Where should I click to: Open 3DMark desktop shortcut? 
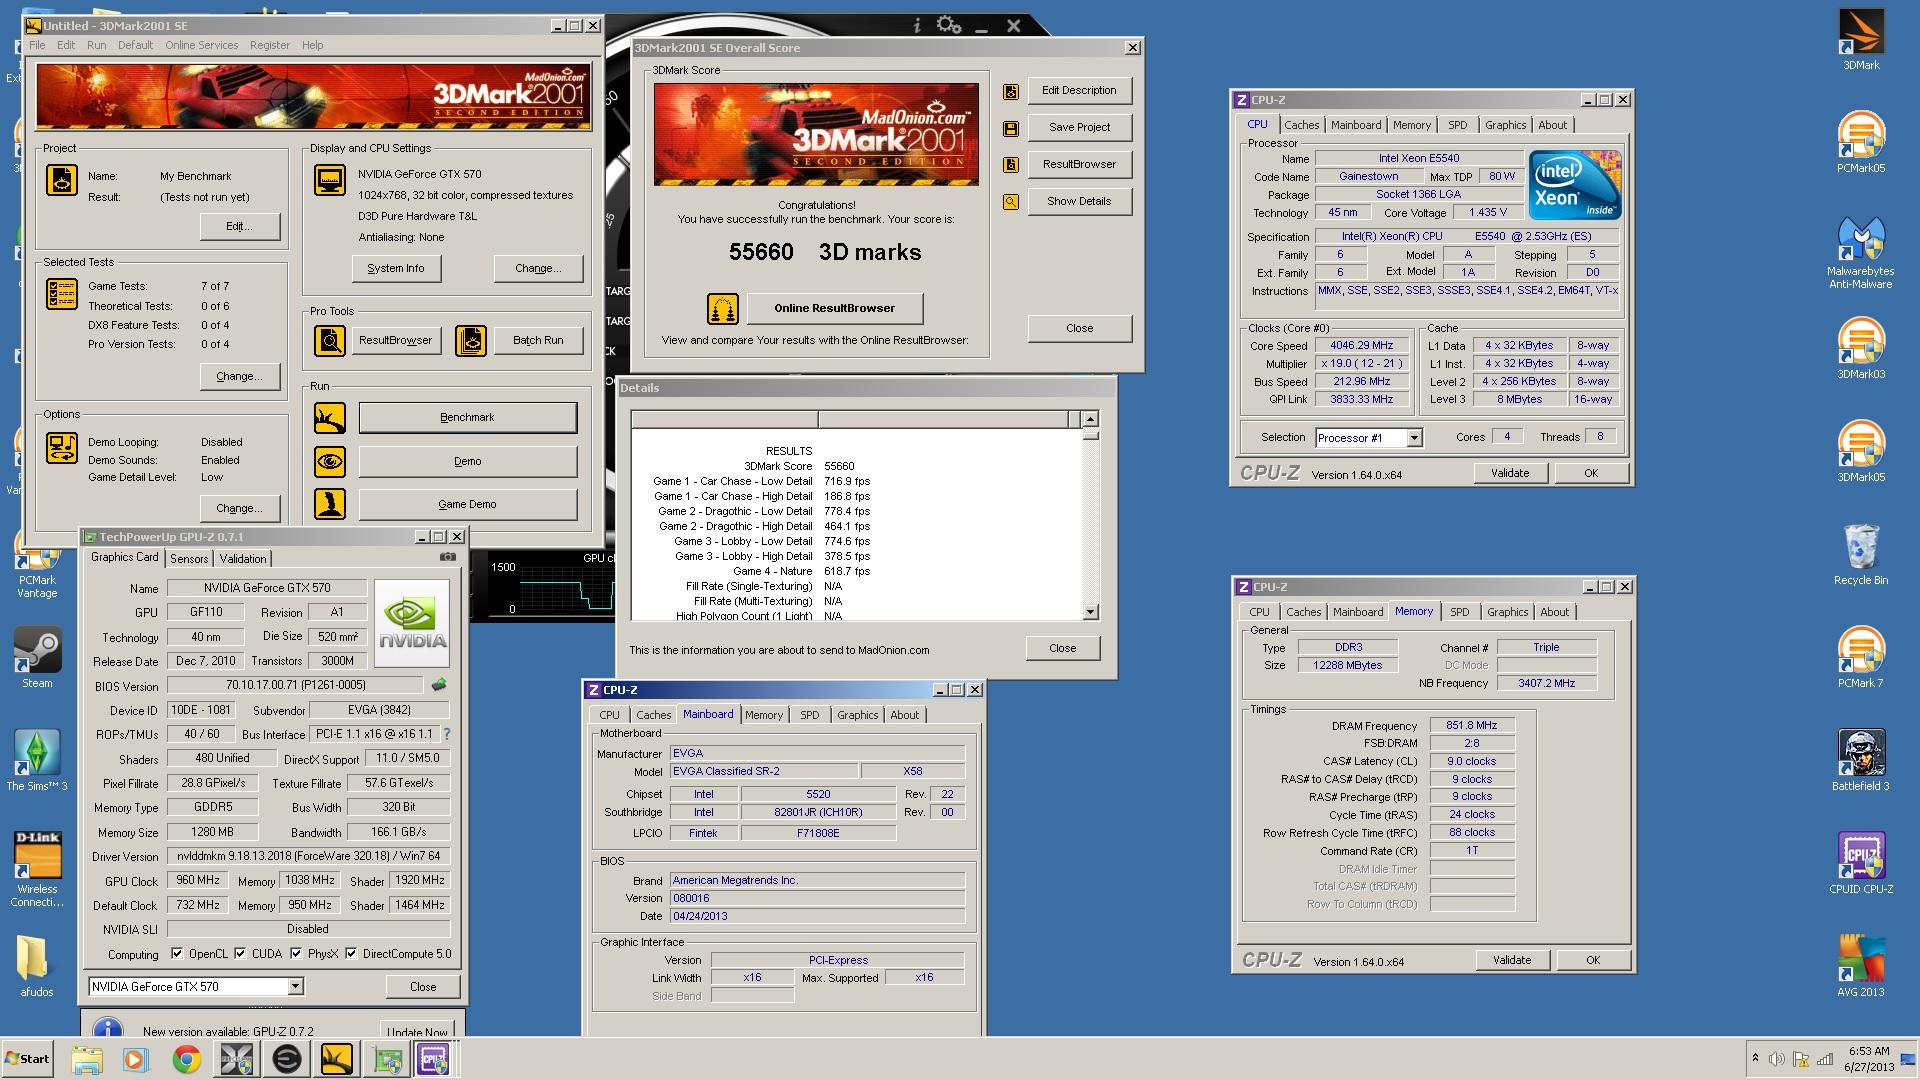[x=1861, y=40]
